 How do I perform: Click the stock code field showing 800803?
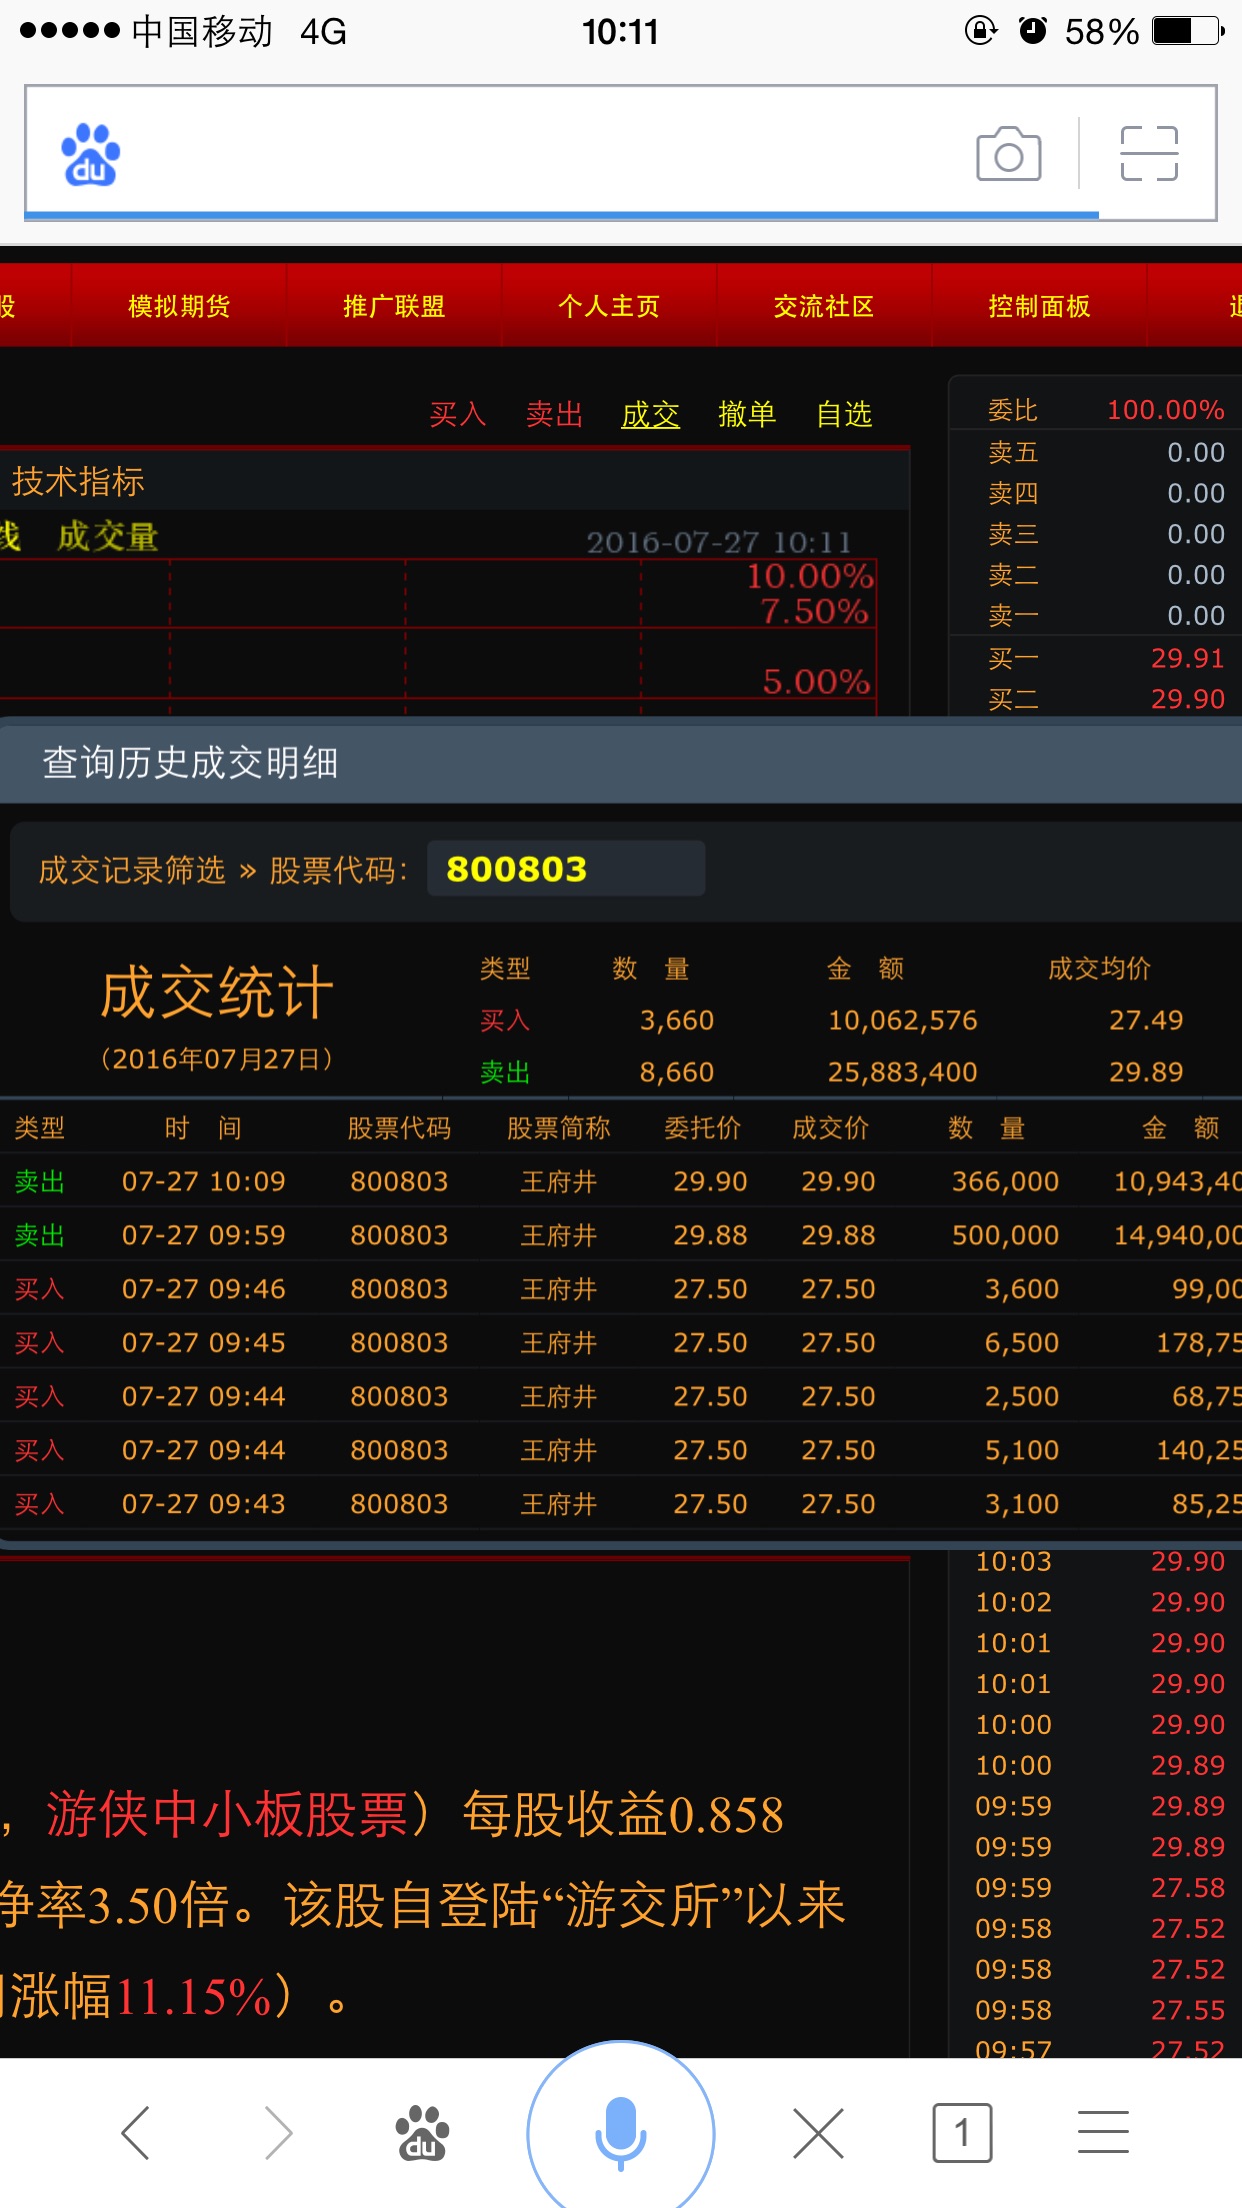565,869
